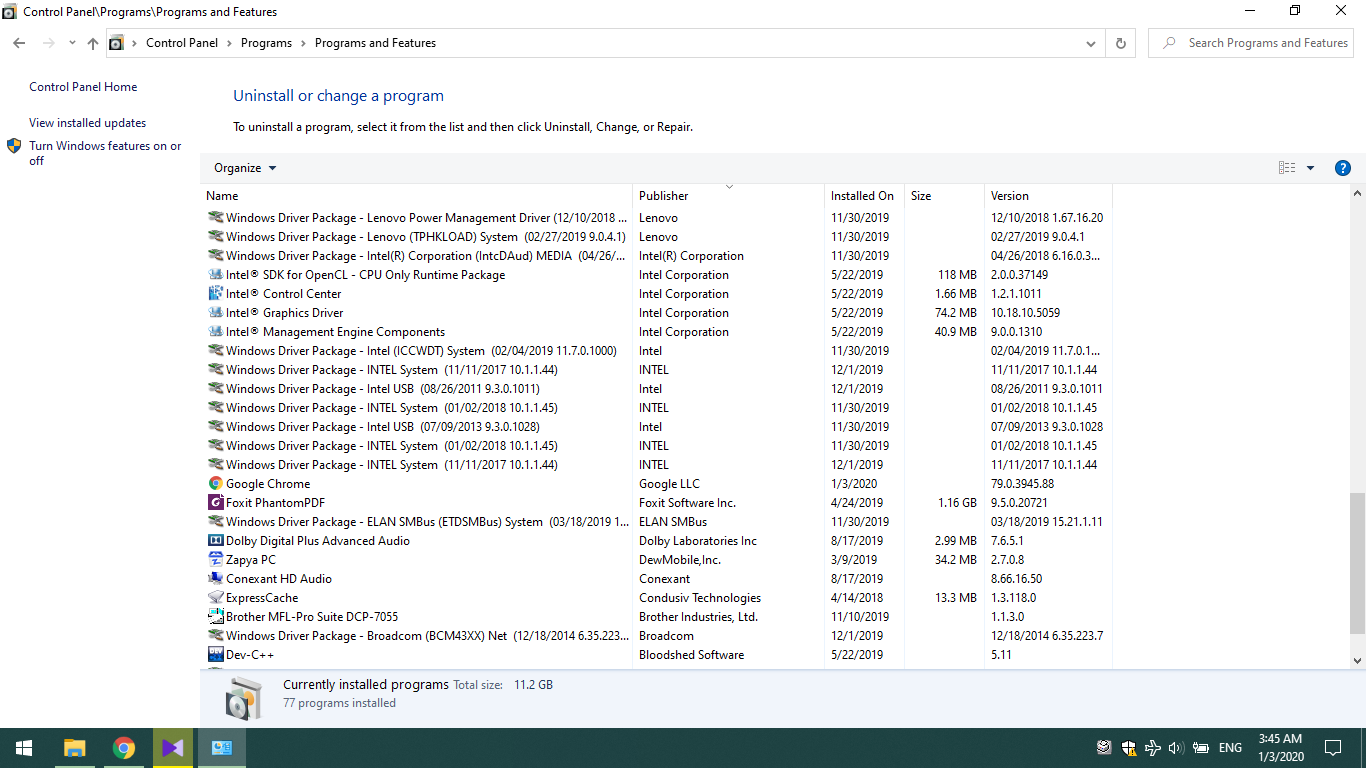This screenshot has height=768, width=1366.
Task: Expand the chevron after Programs breadcrumb
Action: (304, 43)
